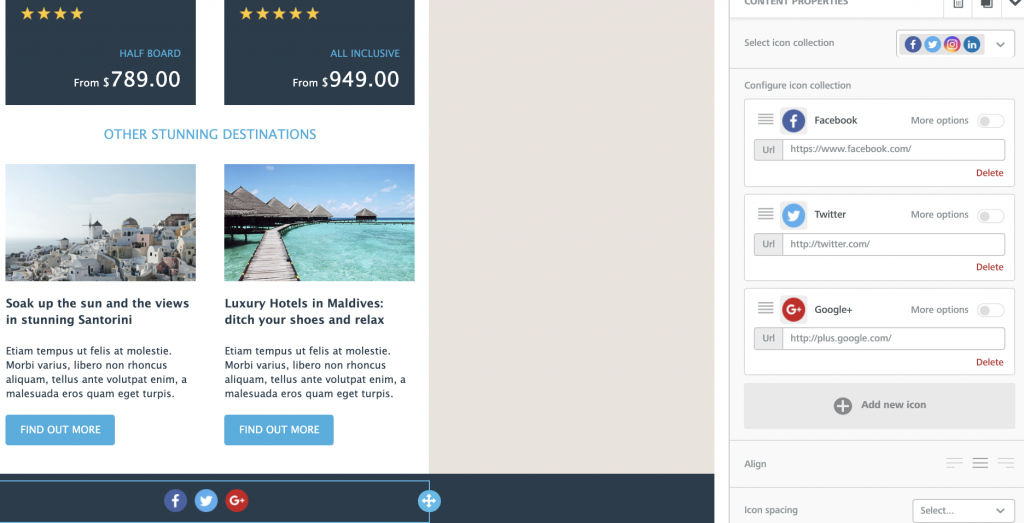Click the blue move handle on social block
This screenshot has height=523, width=1024.
click(429, 501)
